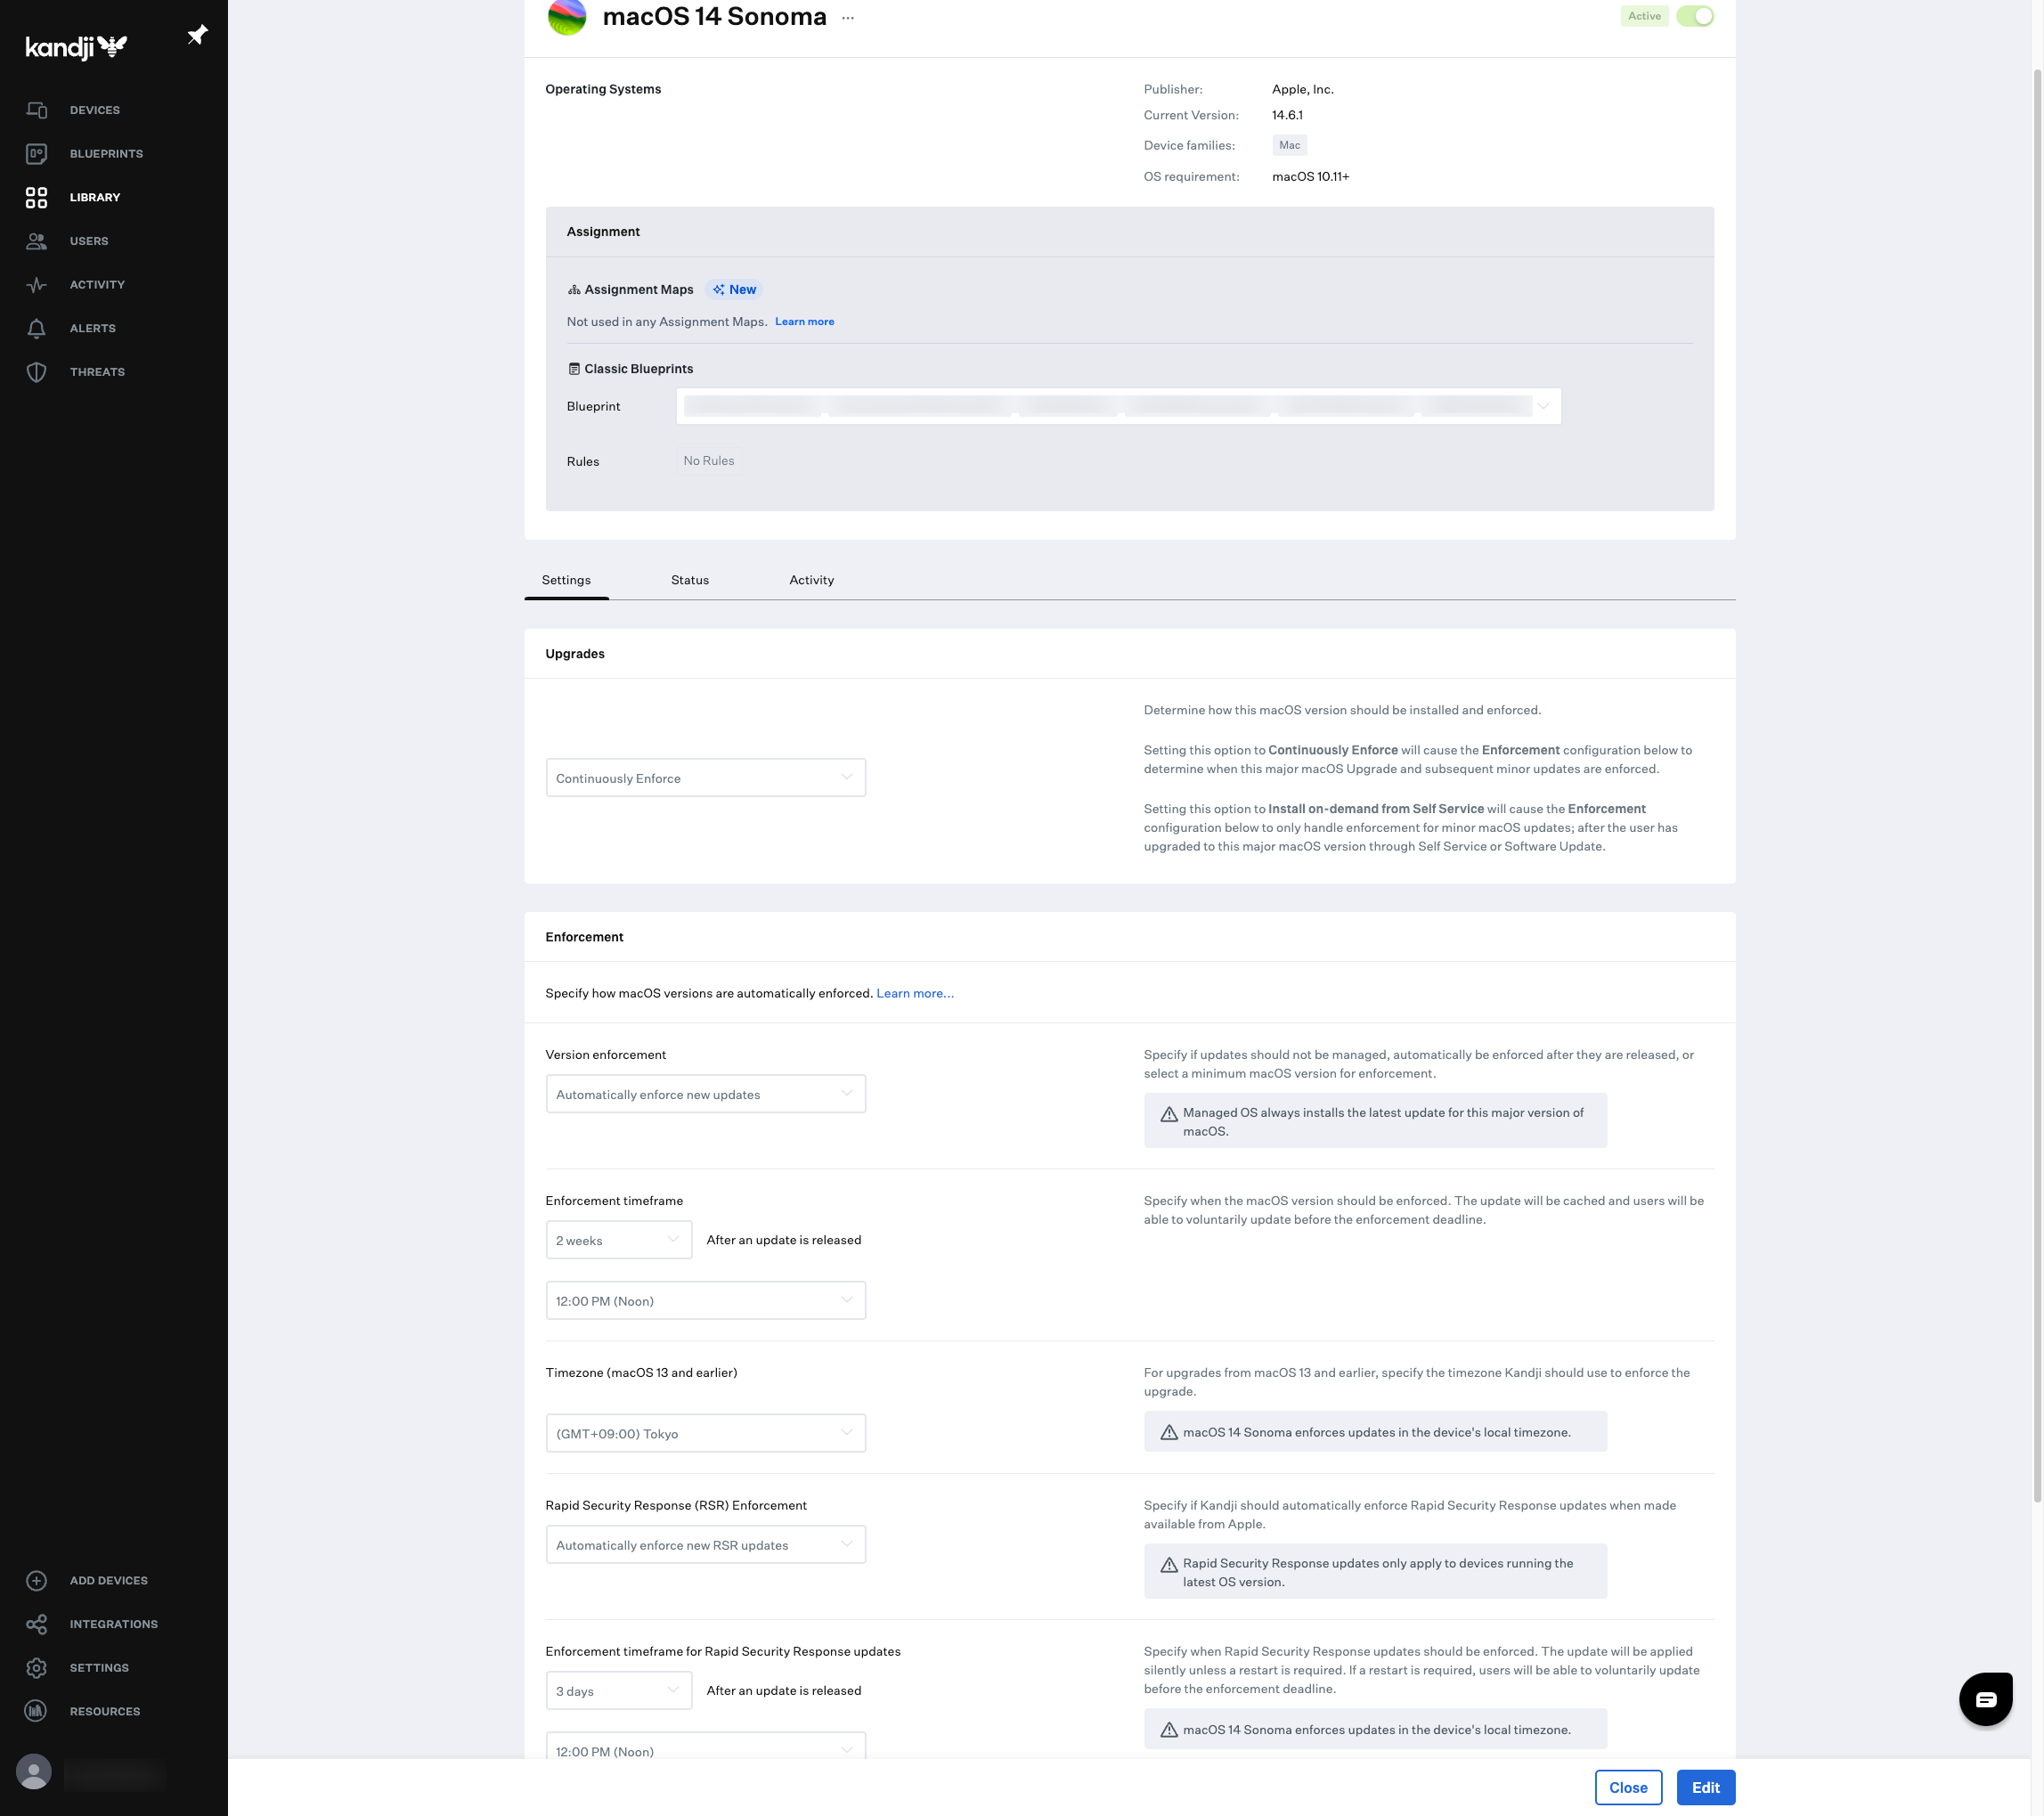Expand the Continuously Enforce dropdown
Screen dimensions: 2044x1816
pos(705,778)
